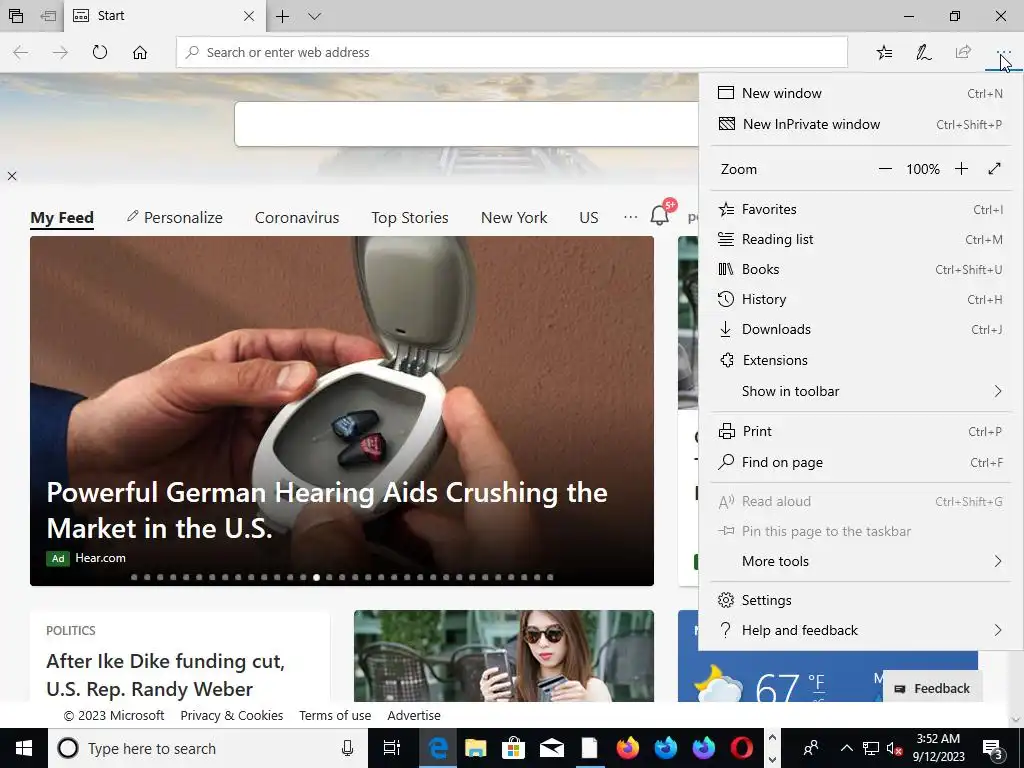Image resolution: width=1024 pixels, height=768 pixels.
Task: Open Settings from the menu
Action: [861, 600]
